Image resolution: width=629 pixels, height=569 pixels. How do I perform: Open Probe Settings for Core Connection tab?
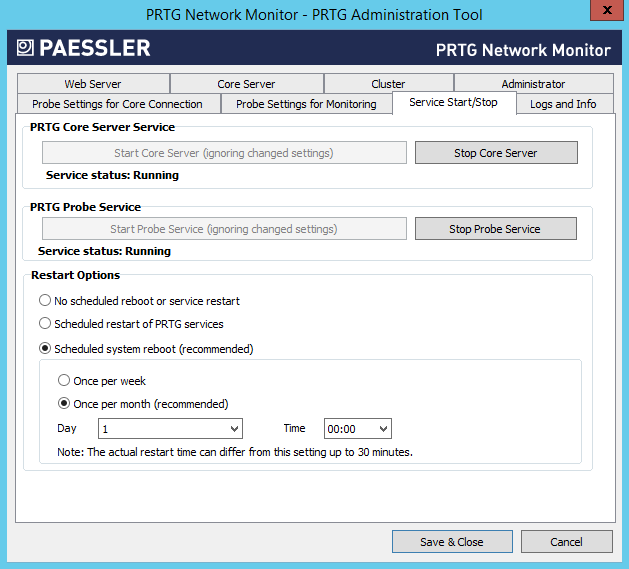coord(117,104)
